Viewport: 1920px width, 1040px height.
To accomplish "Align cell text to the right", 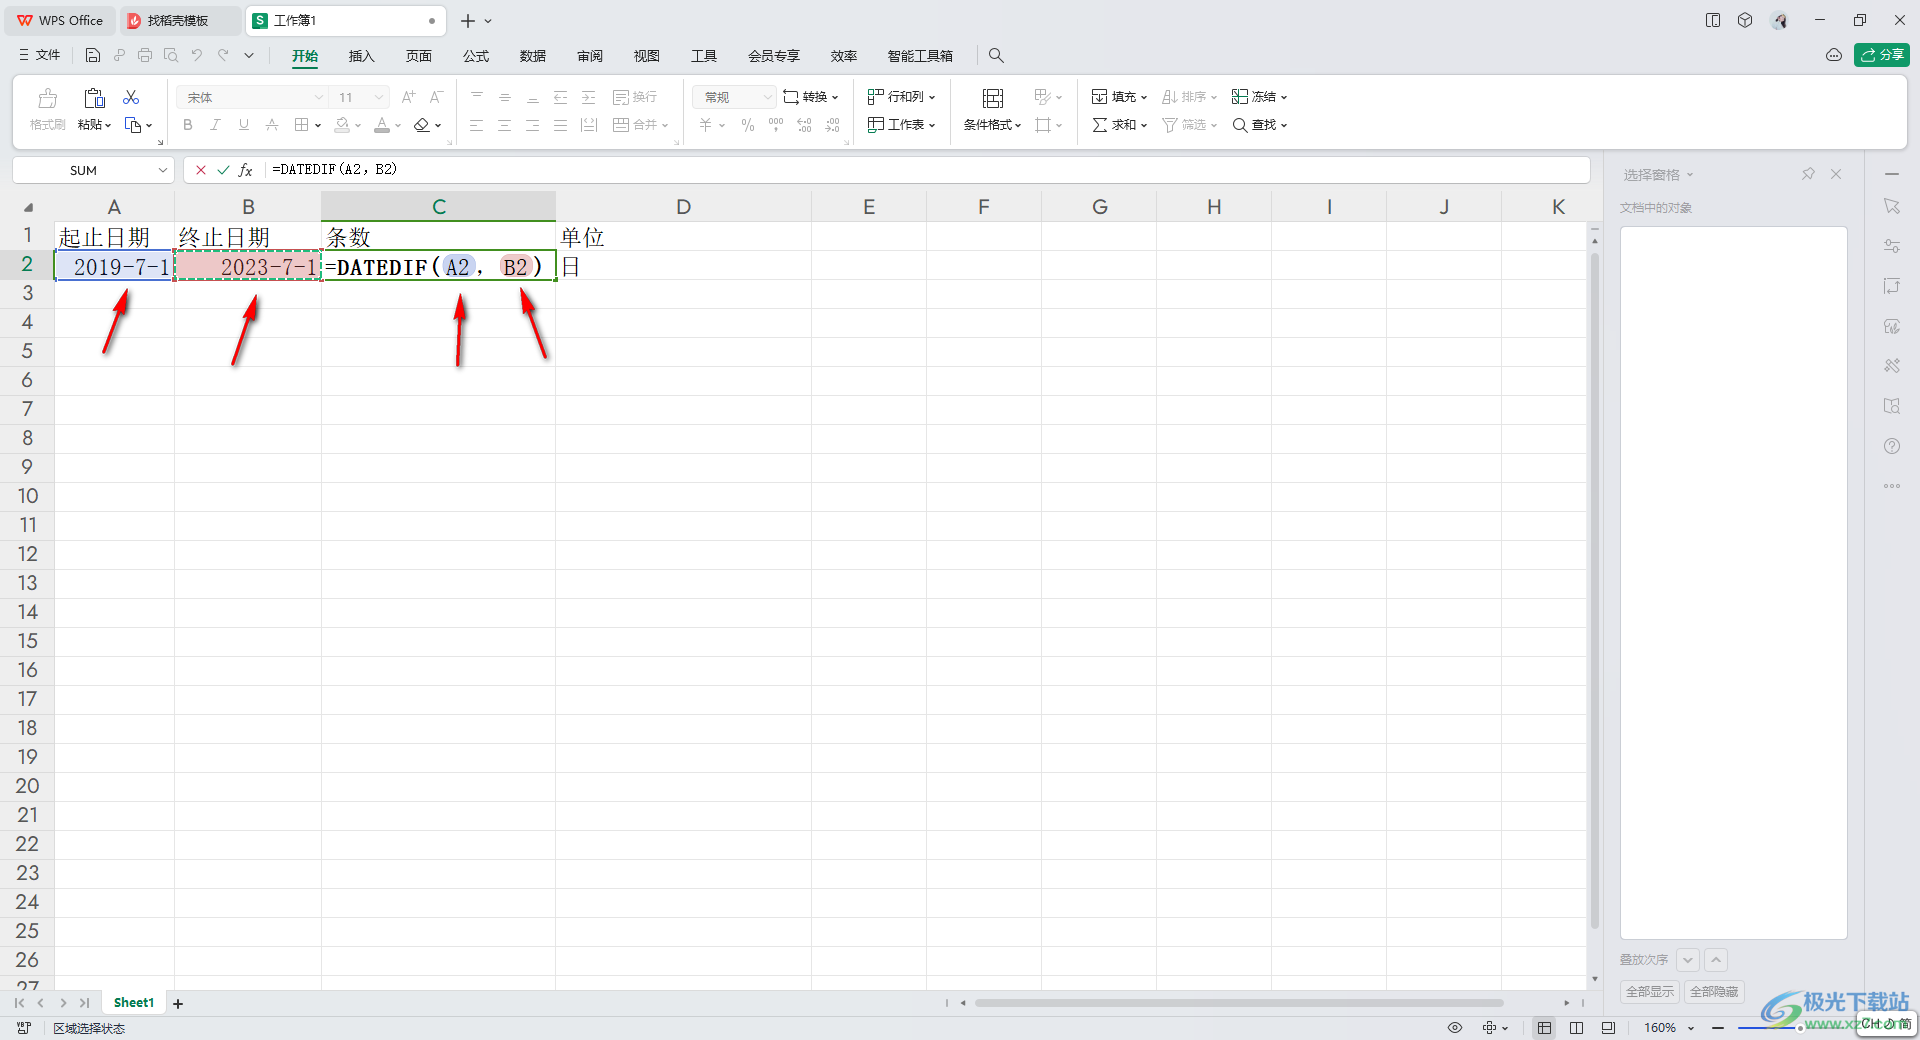I will click(x=533, y=125).
